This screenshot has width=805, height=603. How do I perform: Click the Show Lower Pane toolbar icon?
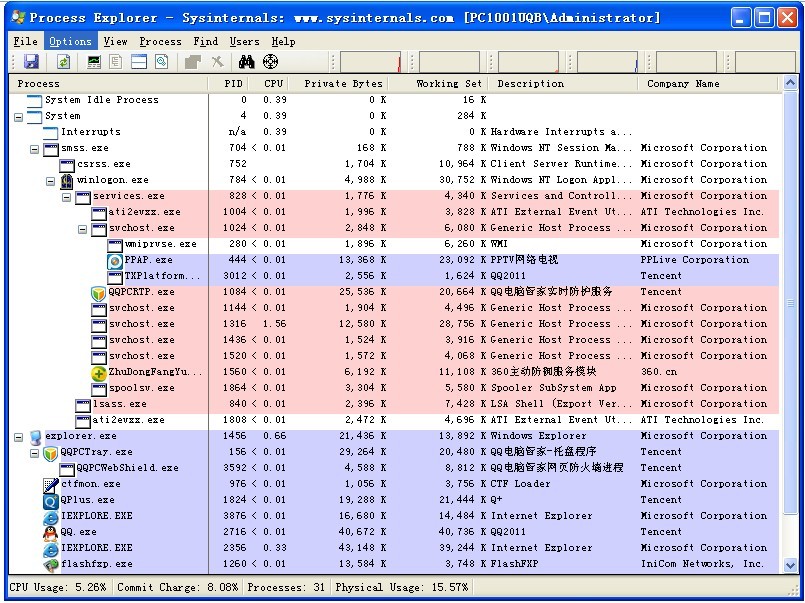pyautogui.click(x=139, y=62)
